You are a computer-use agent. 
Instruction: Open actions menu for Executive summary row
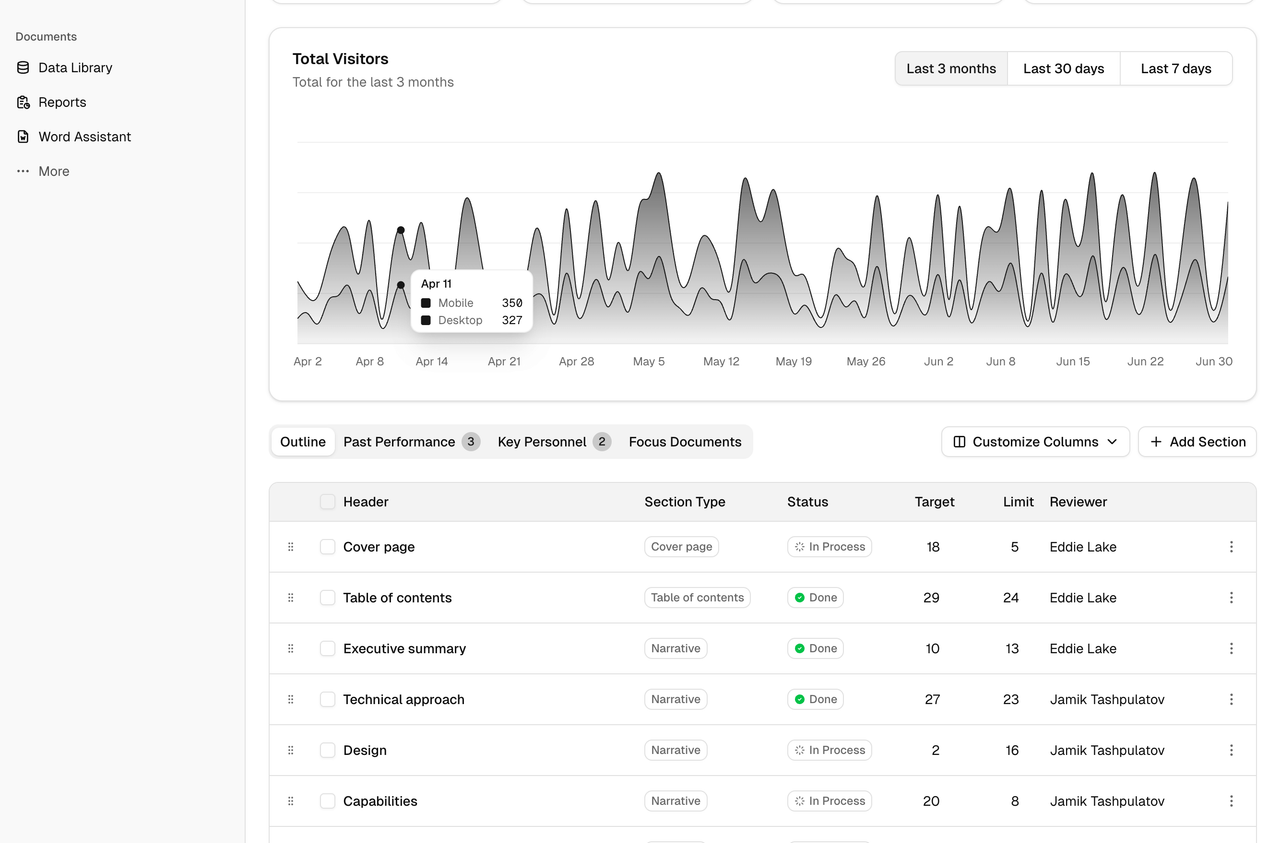[1231, 649]
